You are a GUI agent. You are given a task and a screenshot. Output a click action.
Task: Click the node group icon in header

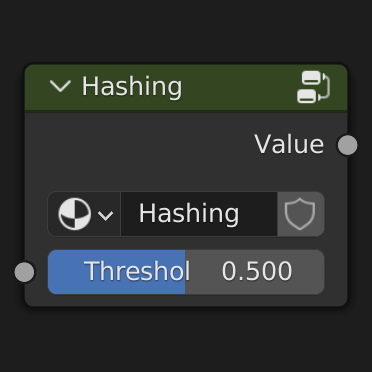(x=313, y=87)
